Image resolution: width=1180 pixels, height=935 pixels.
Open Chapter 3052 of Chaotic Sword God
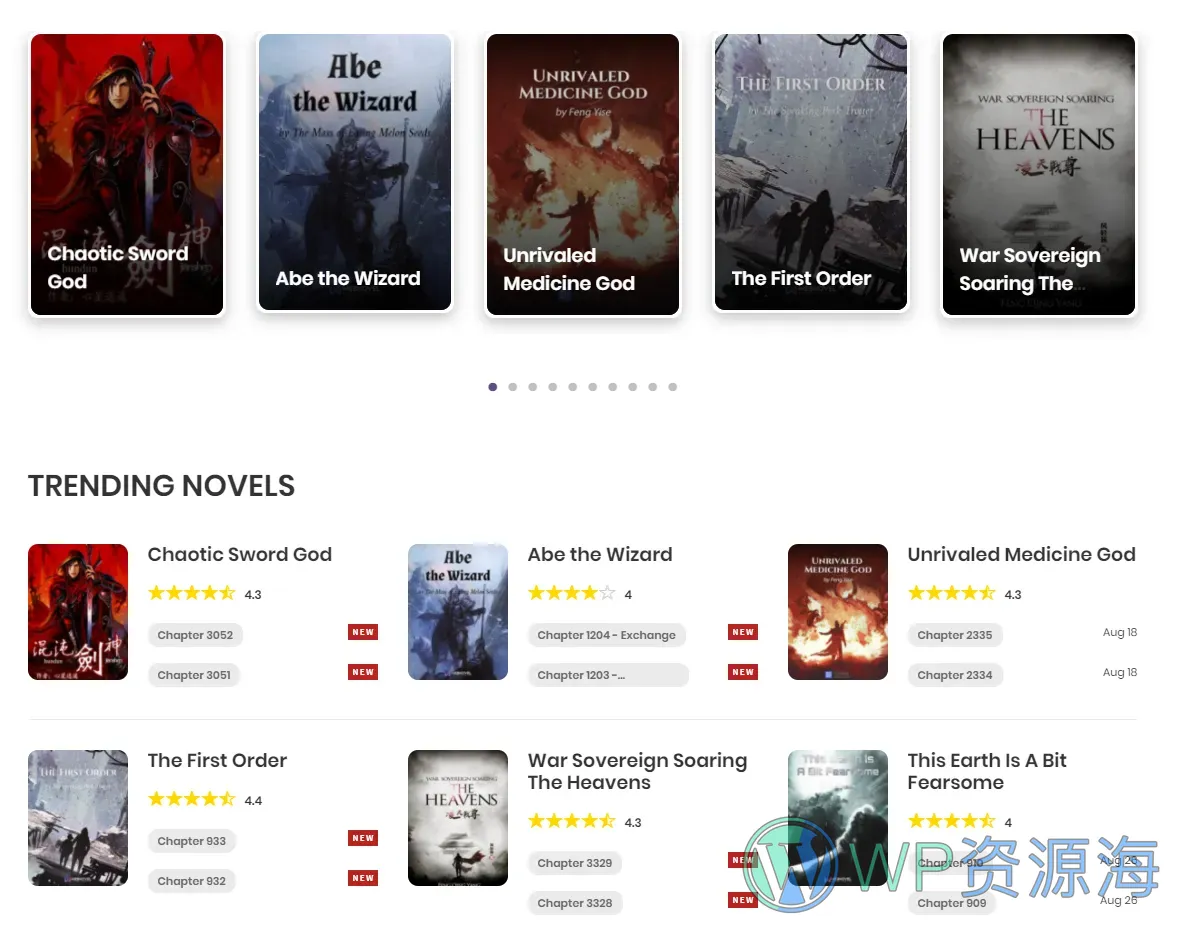(195, 635)
